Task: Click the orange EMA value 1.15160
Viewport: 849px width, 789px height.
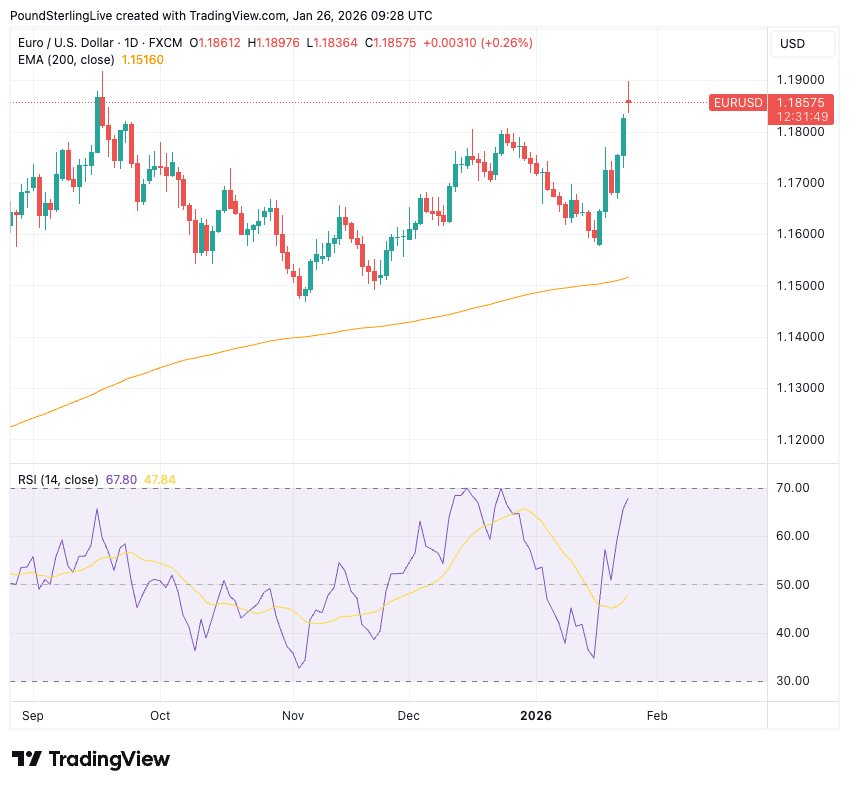Action: 142,60
